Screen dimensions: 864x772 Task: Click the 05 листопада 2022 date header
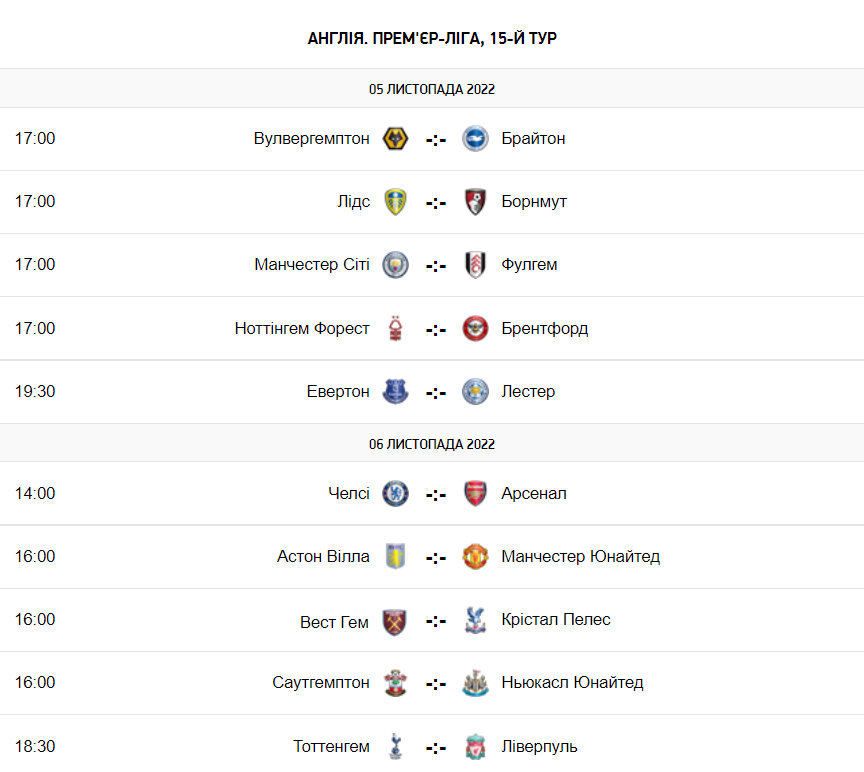432,89
